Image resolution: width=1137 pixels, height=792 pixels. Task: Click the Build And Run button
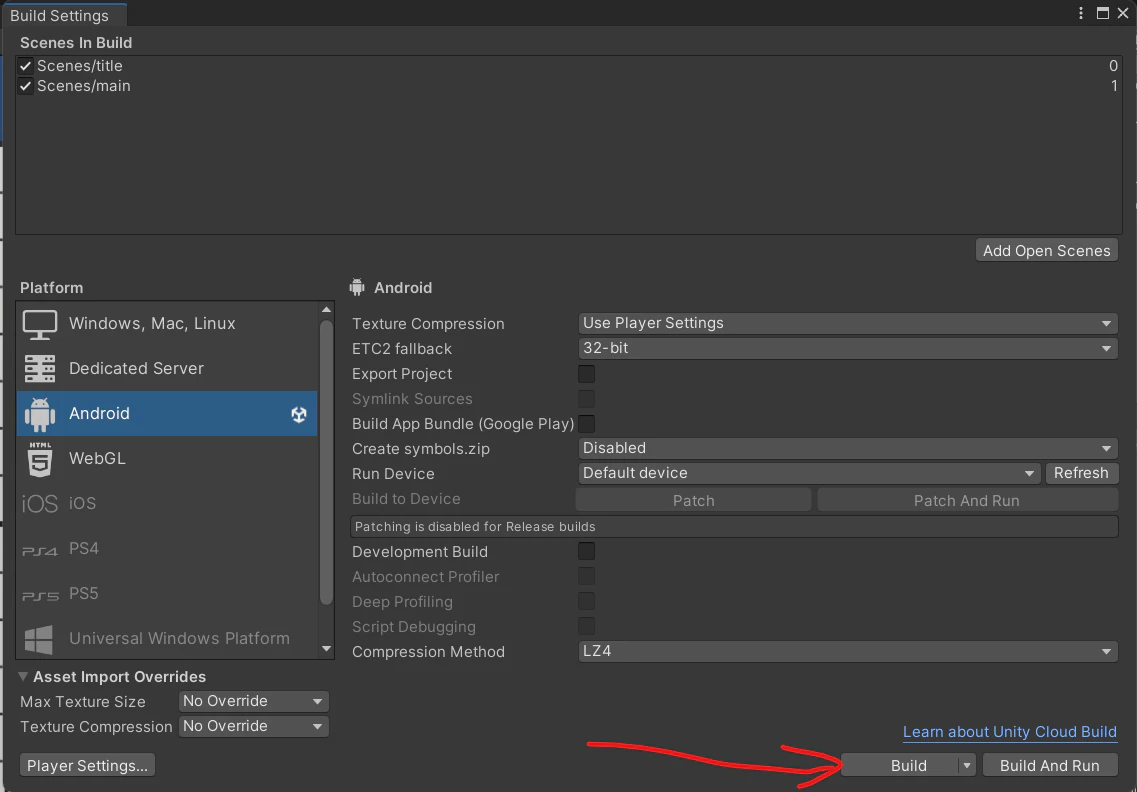pyautogui.click(x=1049, y=765)
